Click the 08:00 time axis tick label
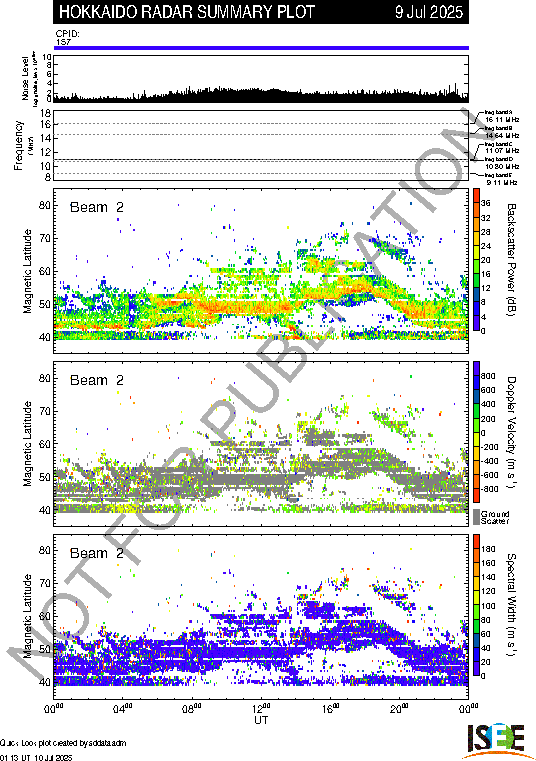The image size is (536, 761). click(192, 708)
